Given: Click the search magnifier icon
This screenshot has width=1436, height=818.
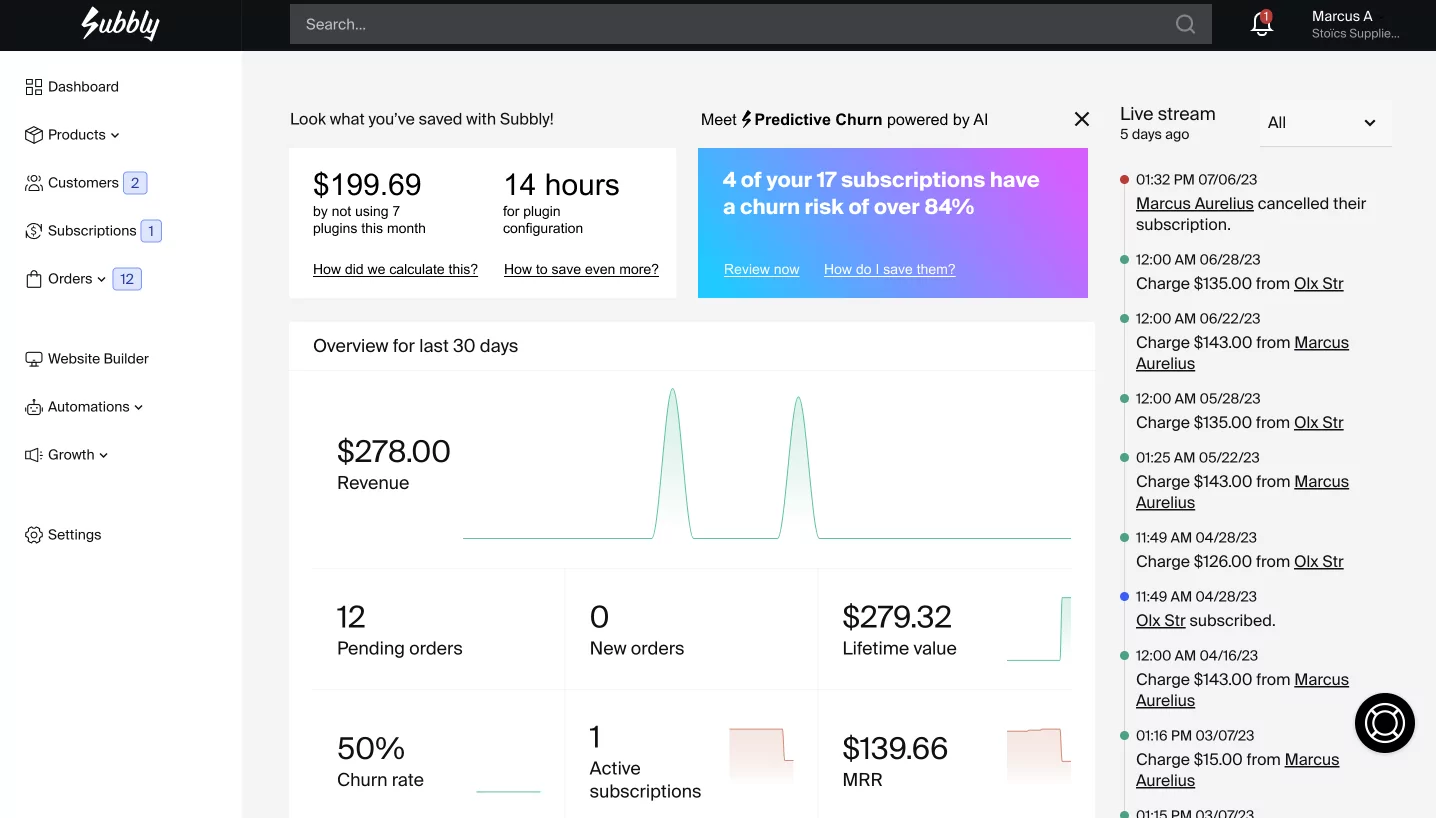Looking at the screenshot, I should click(1185, 25).
